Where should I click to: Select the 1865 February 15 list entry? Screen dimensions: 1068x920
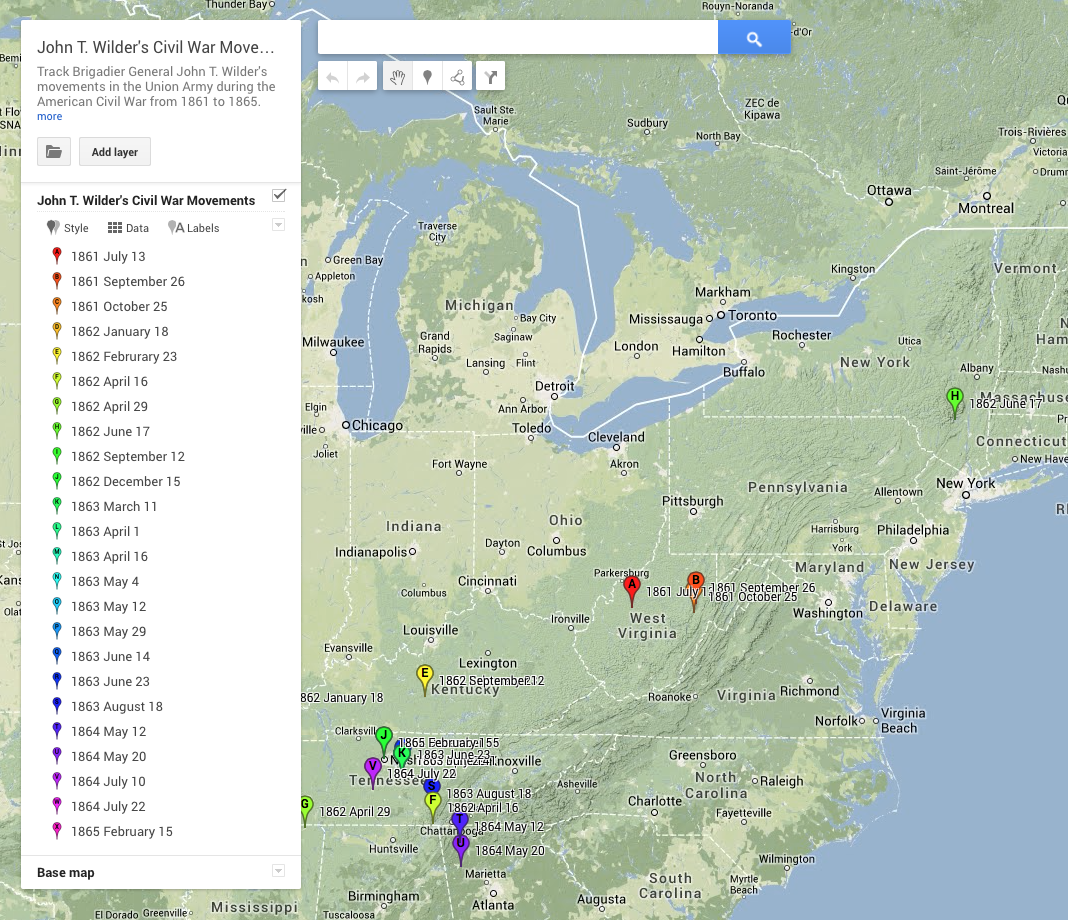tap(121, 832)
